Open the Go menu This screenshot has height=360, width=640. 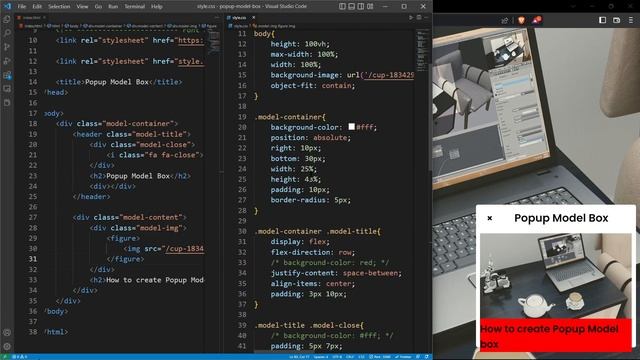[98, 7]
